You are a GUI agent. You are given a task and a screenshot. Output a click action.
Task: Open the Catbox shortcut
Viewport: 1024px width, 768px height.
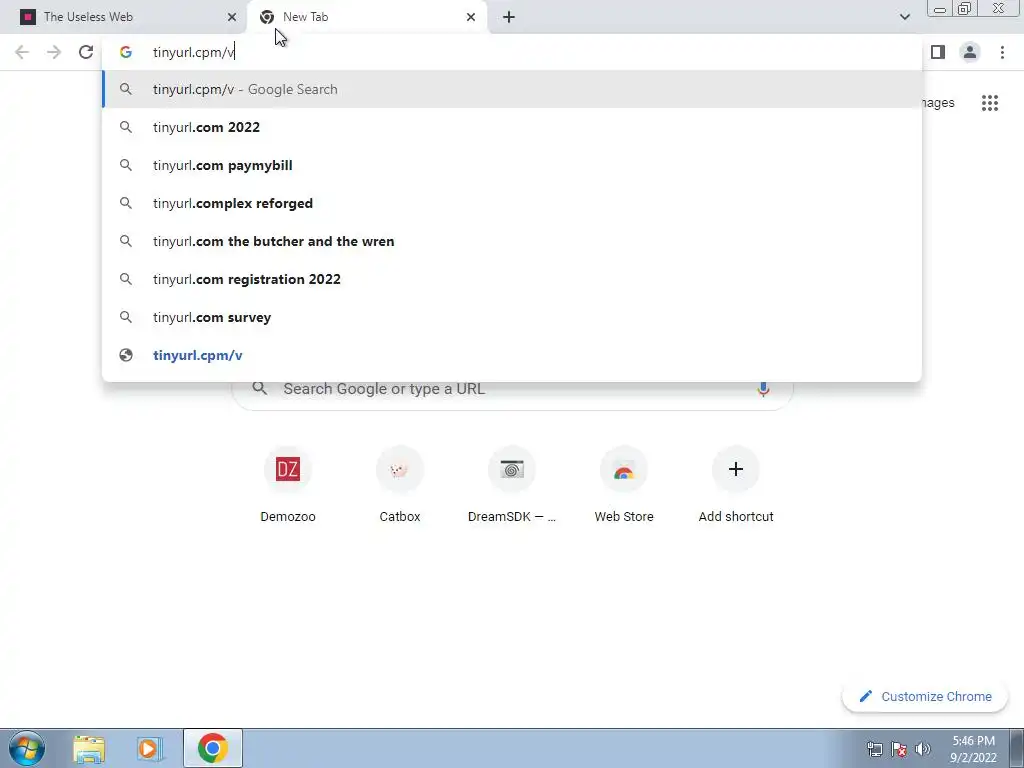pyautogui.click(x=400, y=485)
